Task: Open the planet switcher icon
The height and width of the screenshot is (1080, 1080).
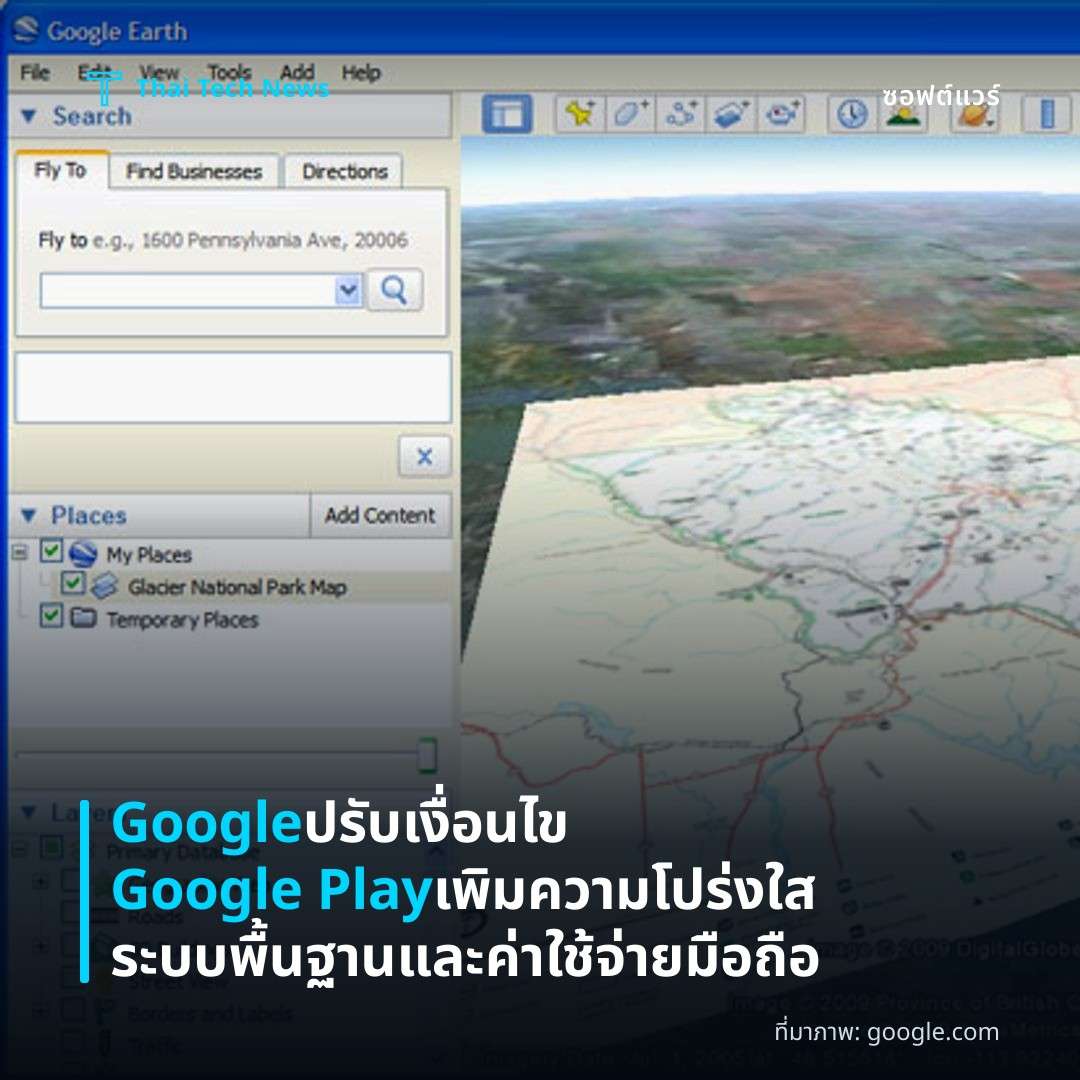Action: 976,115
